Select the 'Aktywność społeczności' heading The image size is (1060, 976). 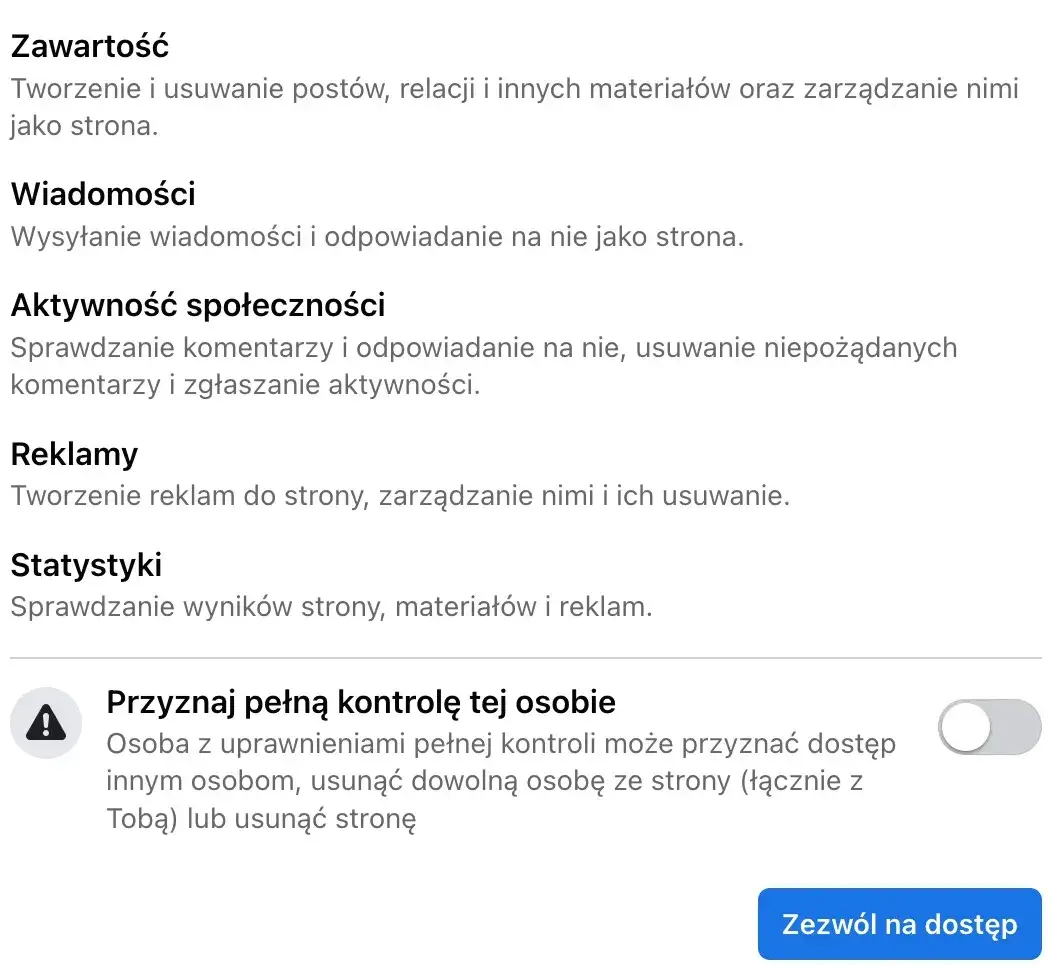coord(197,306)
